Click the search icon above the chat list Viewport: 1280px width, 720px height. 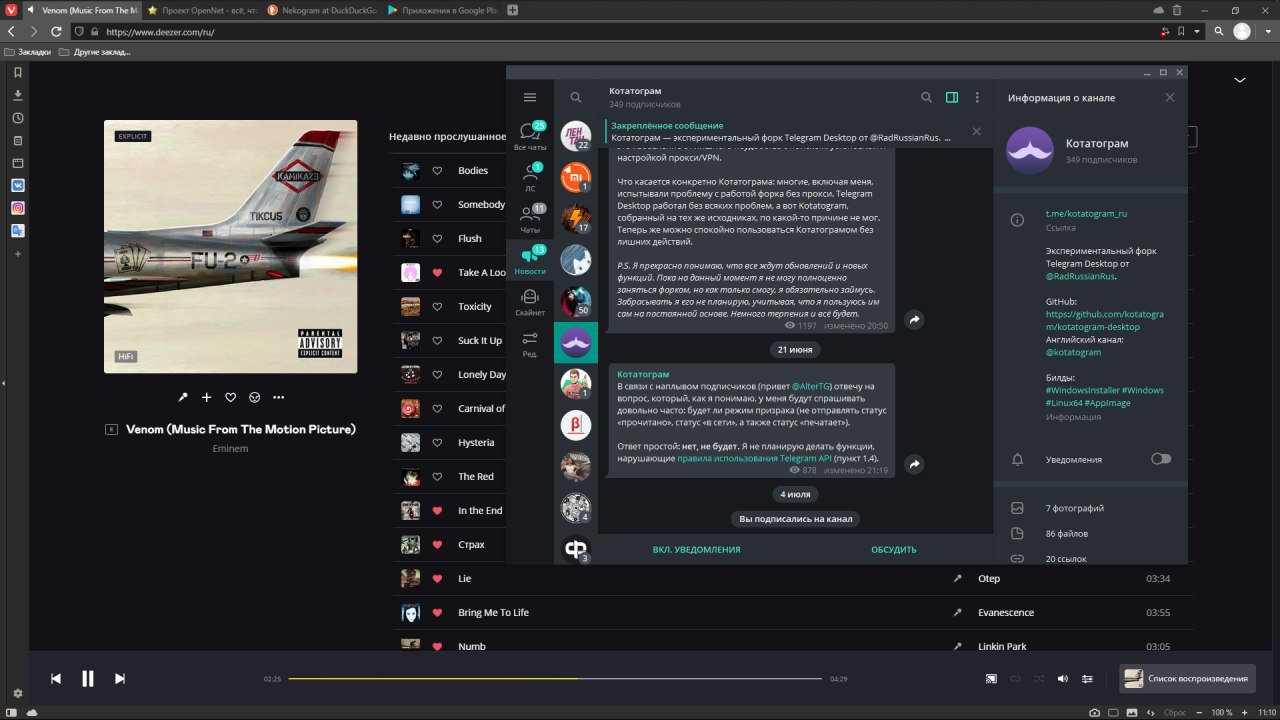(576, 97)
